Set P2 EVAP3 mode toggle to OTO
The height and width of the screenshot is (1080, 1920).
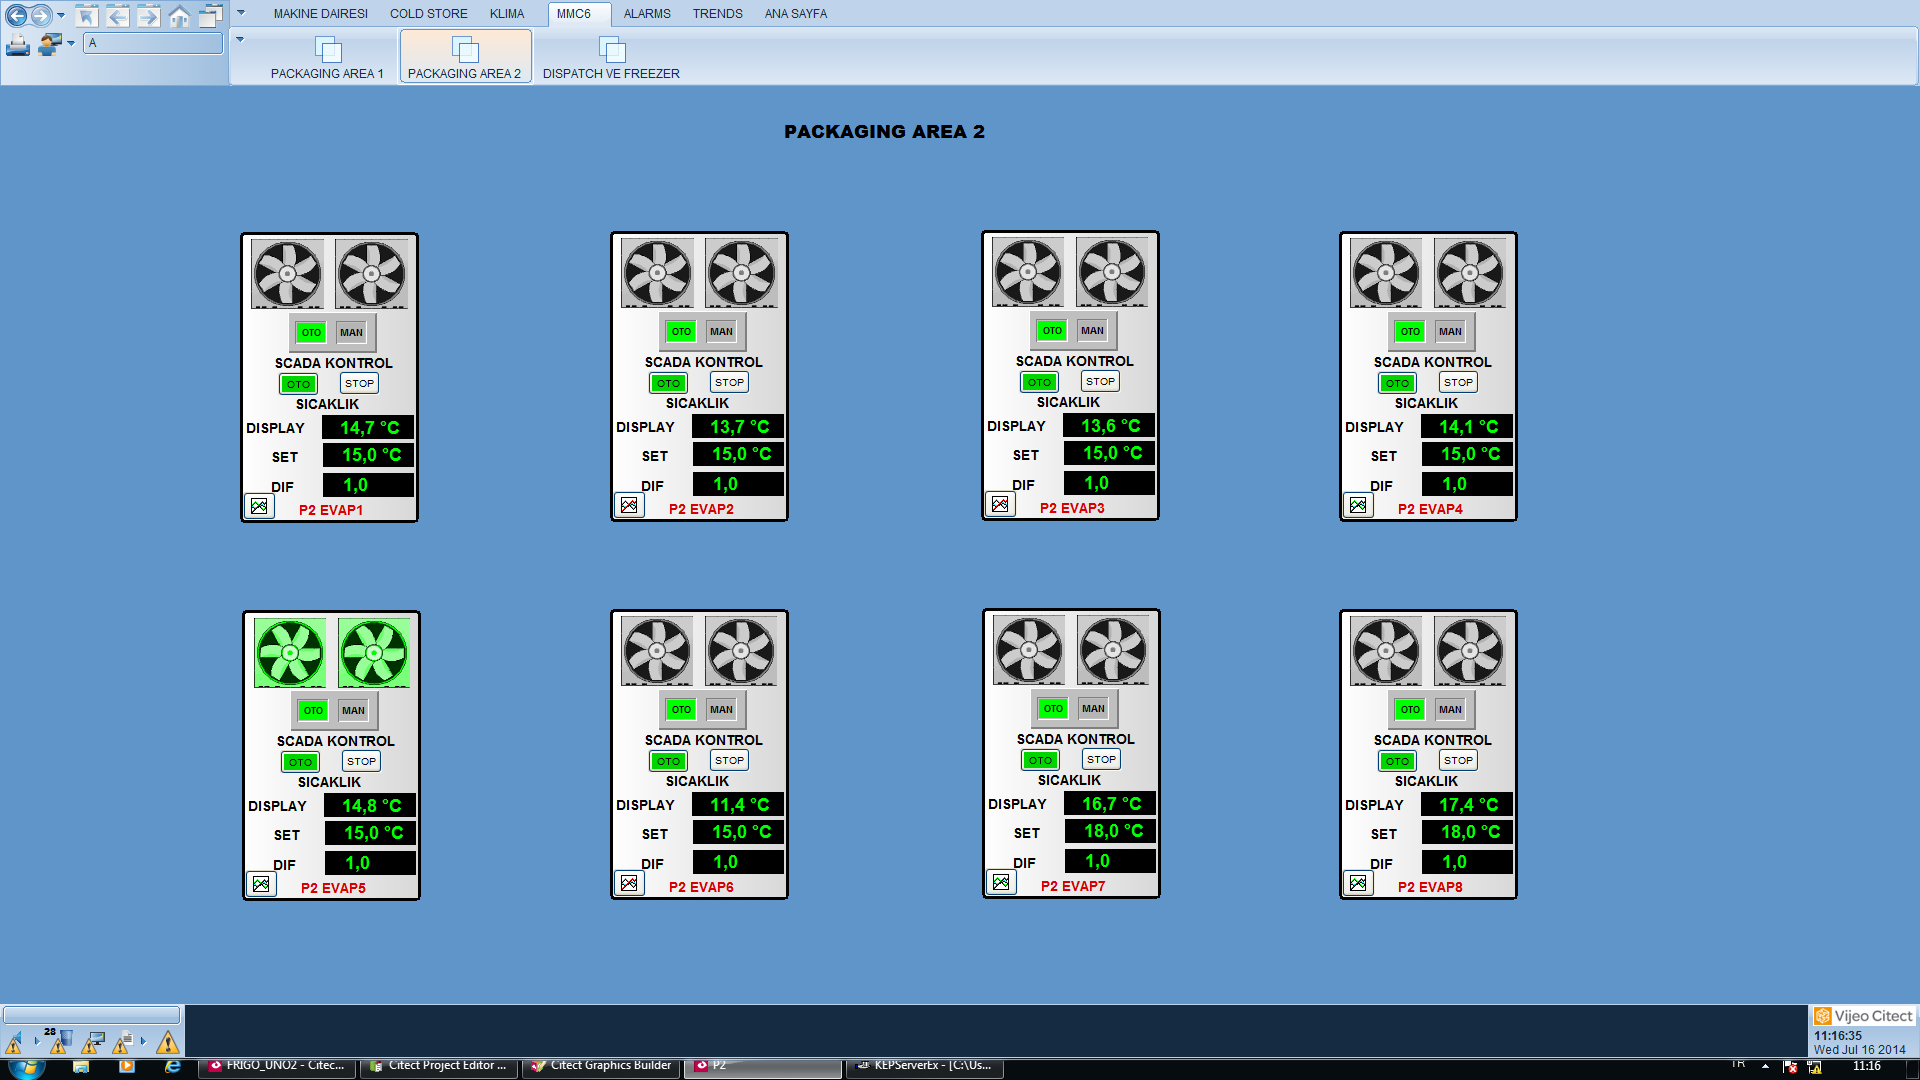pyautogui.click(x=1052, y=331)
